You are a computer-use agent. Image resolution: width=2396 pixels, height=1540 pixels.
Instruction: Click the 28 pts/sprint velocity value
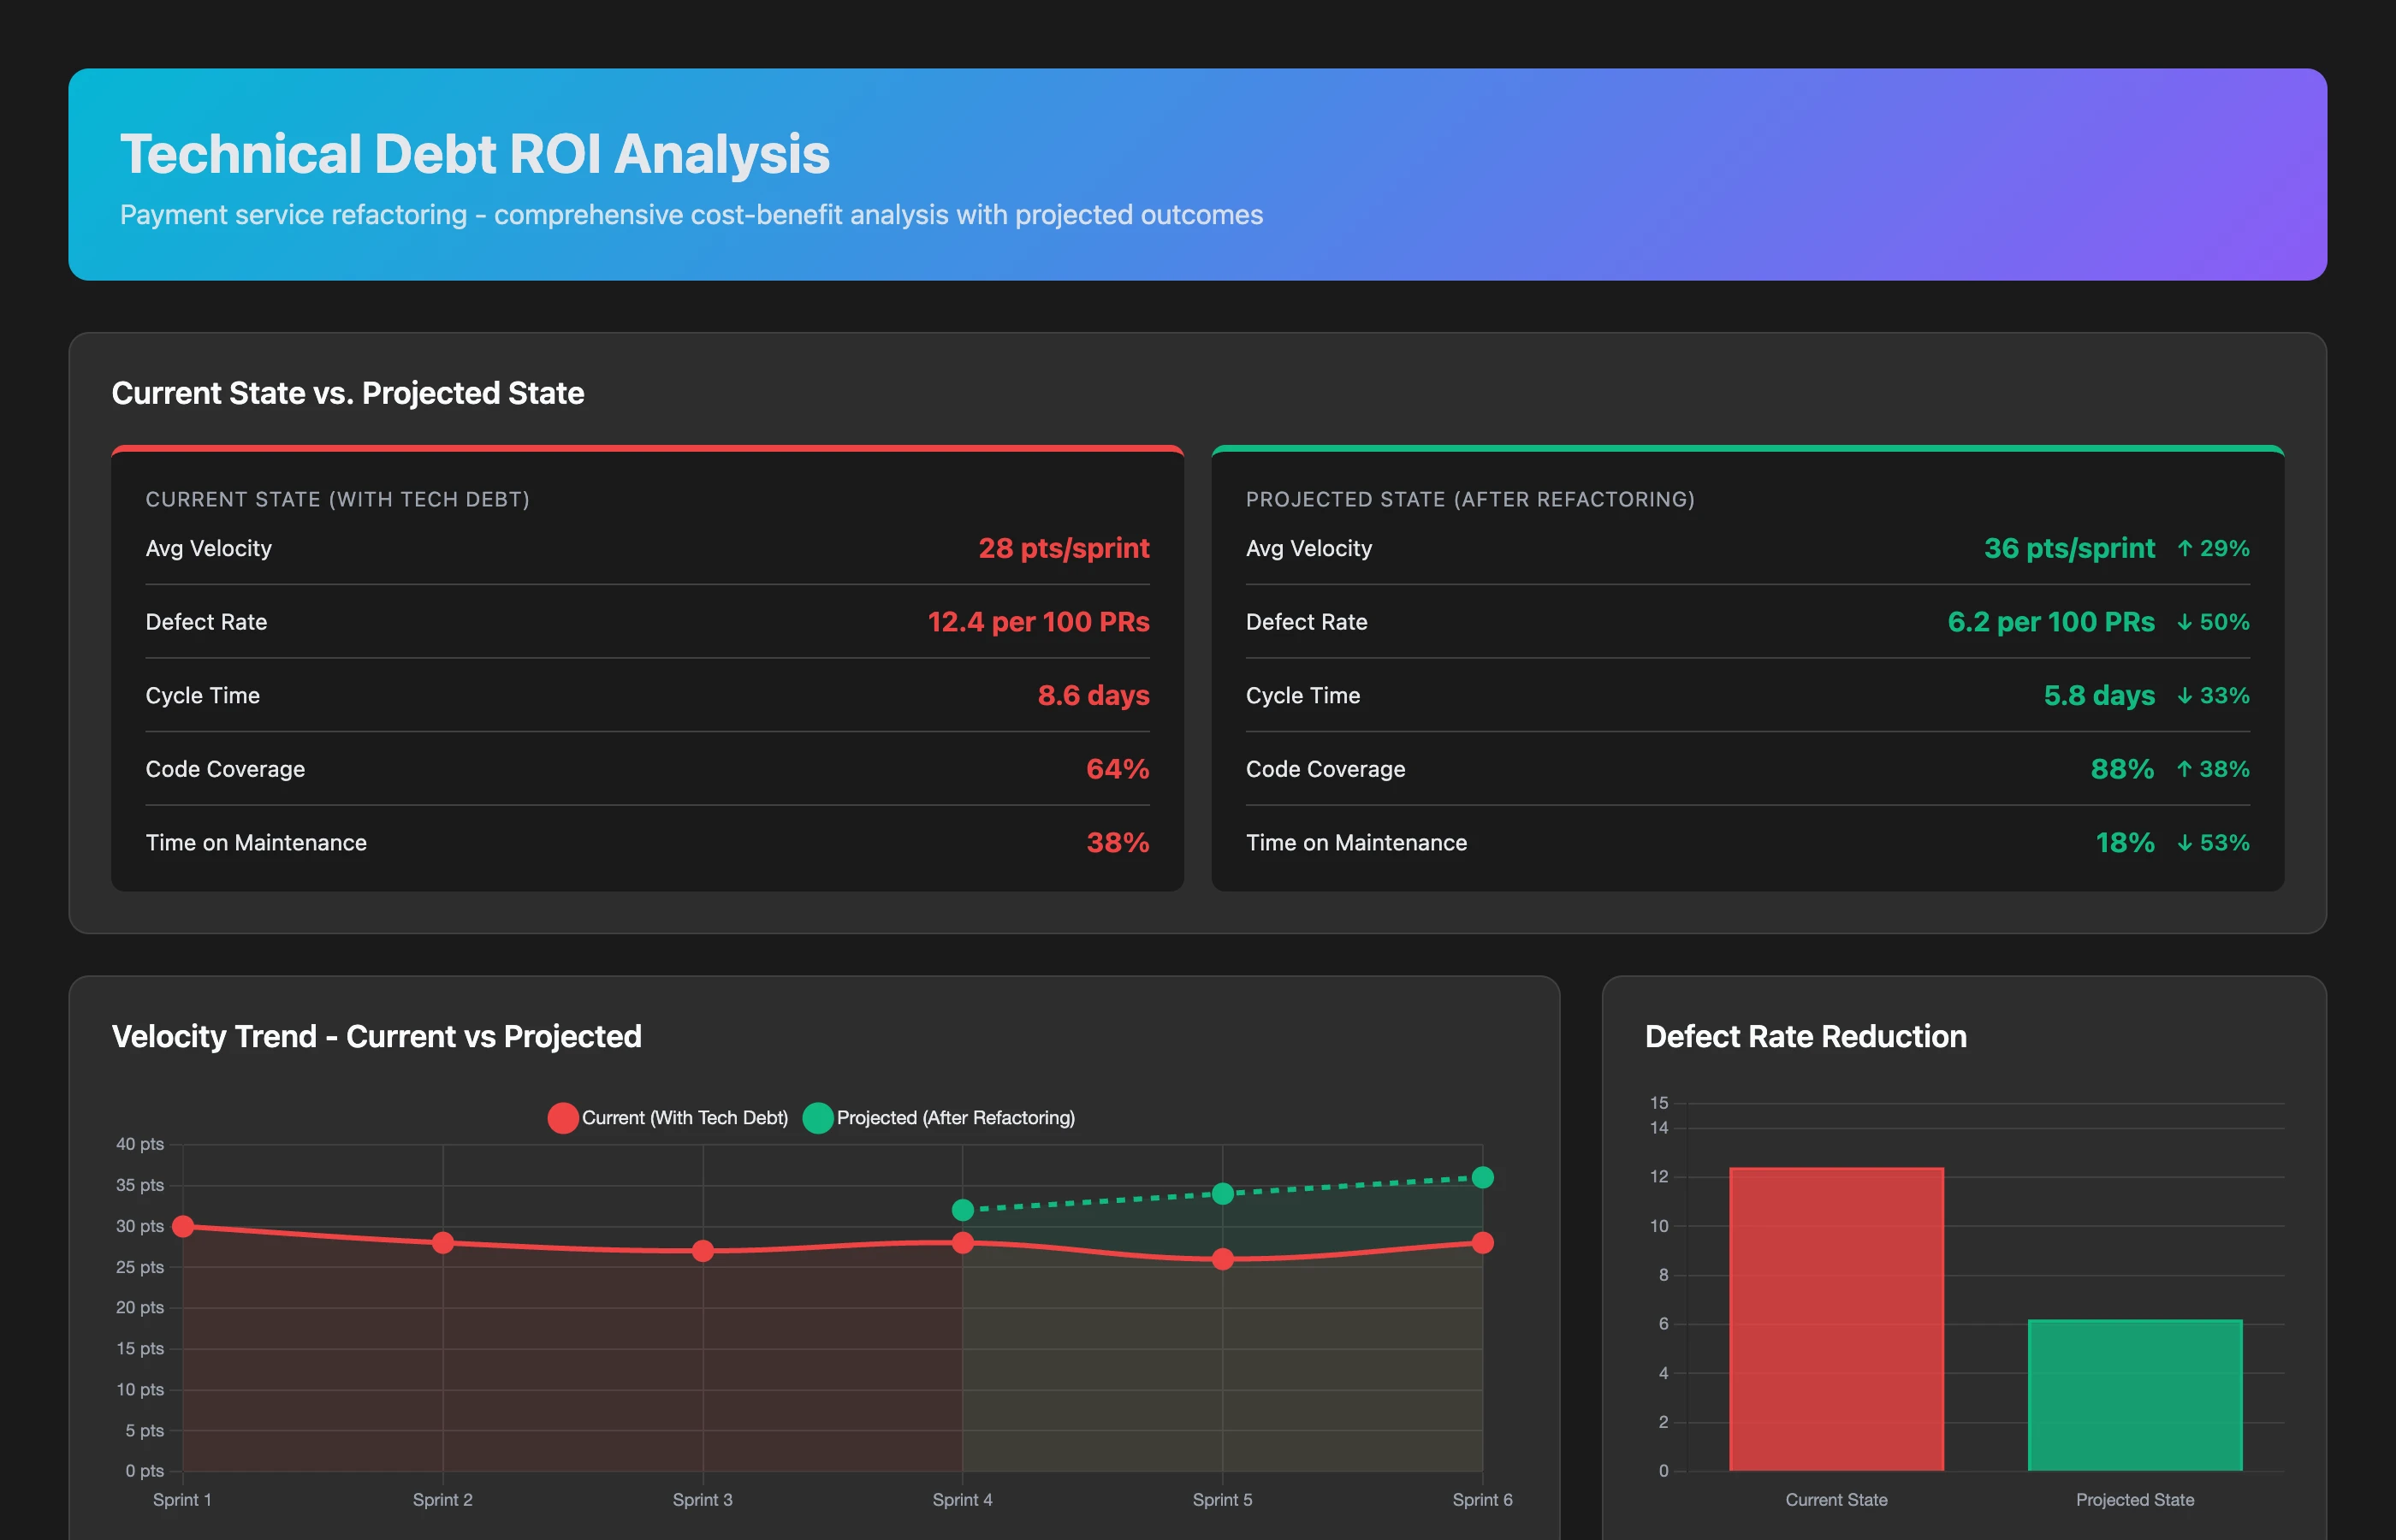[x=1064, y=548]
